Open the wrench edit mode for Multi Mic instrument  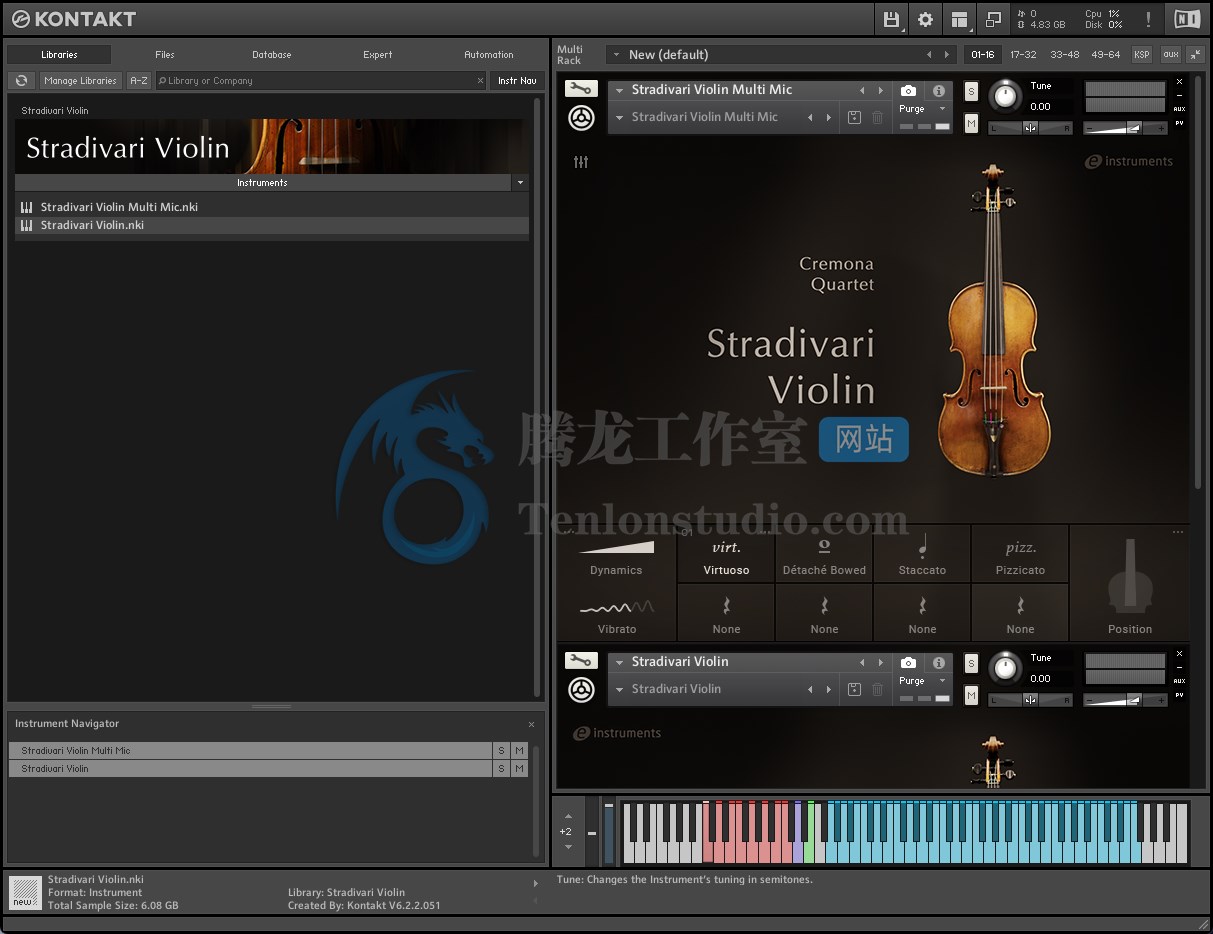click(x=581, y=89)
